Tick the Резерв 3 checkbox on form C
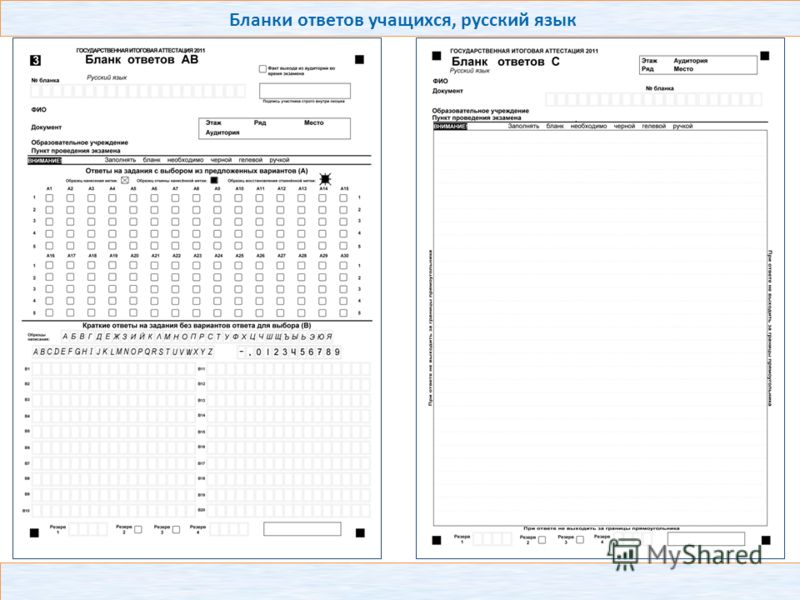This screenshot has width=800, height=600. [x=580, y=539]
